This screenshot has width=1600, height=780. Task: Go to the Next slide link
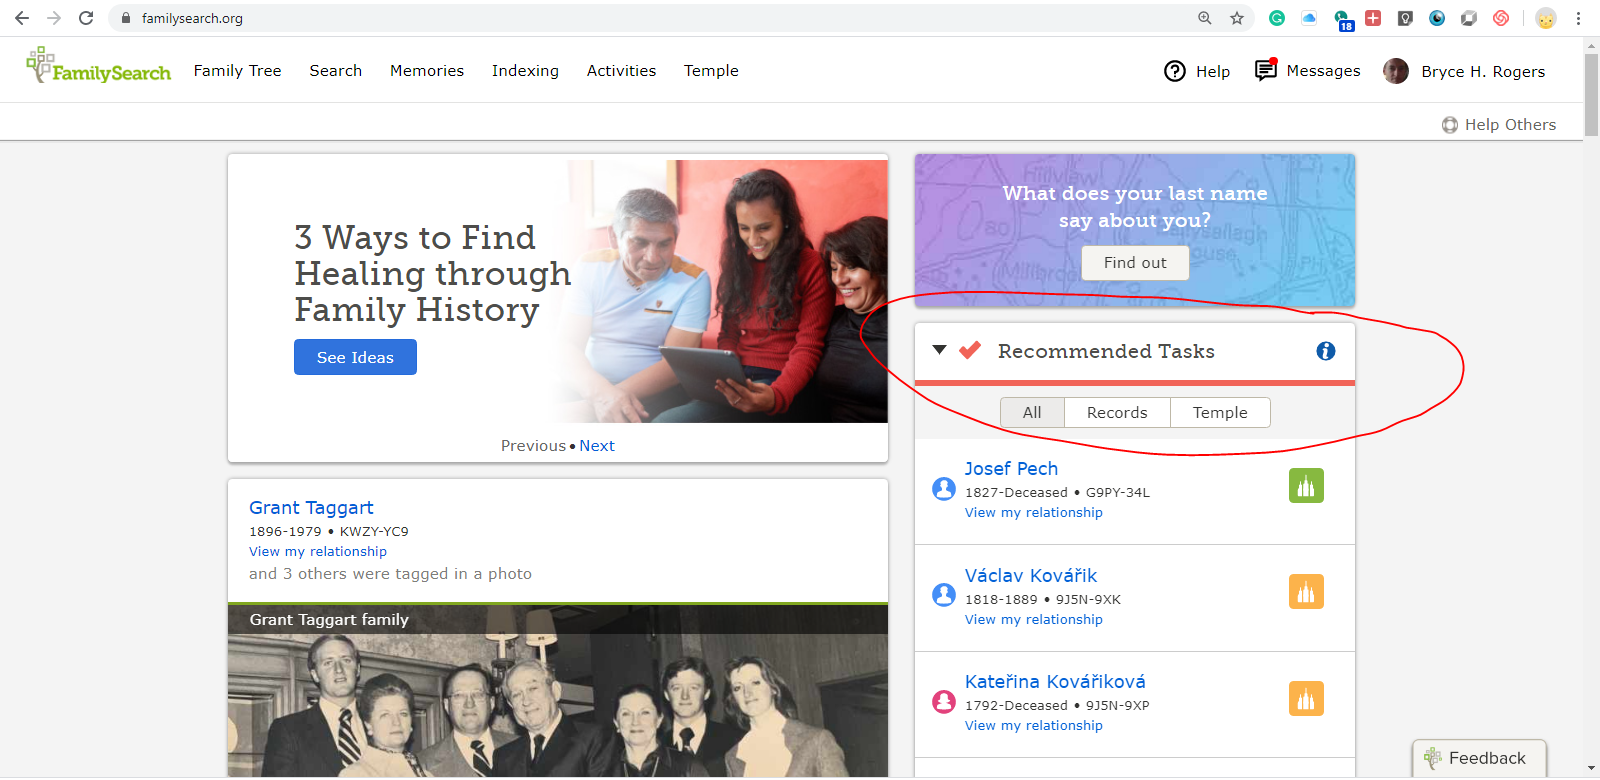click(597, 446)
